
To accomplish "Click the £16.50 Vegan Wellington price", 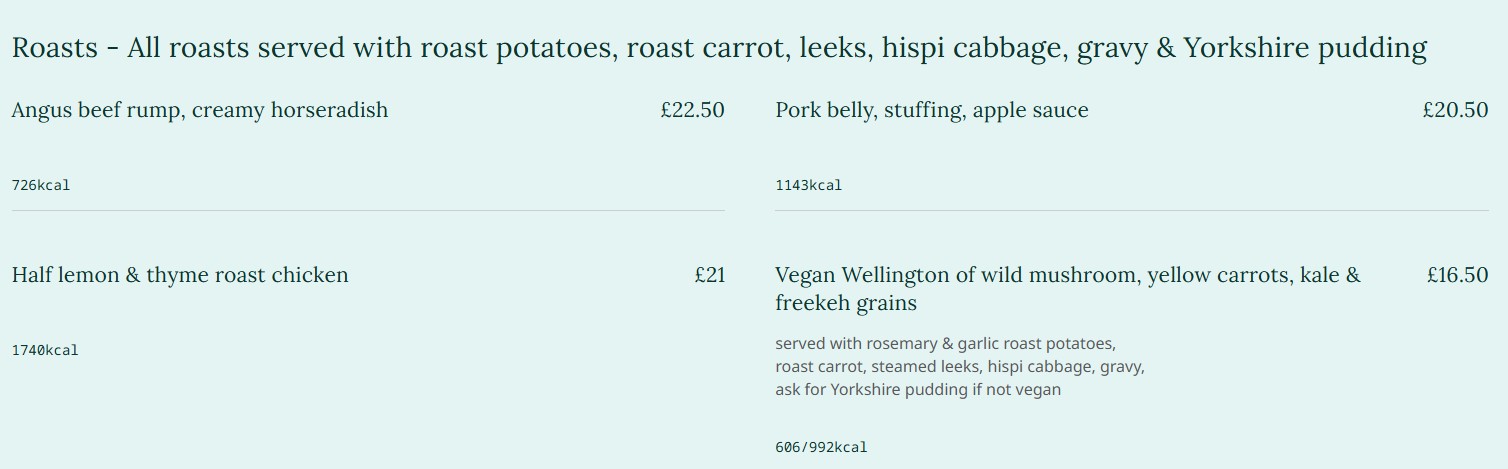I will pos(1457,275).
